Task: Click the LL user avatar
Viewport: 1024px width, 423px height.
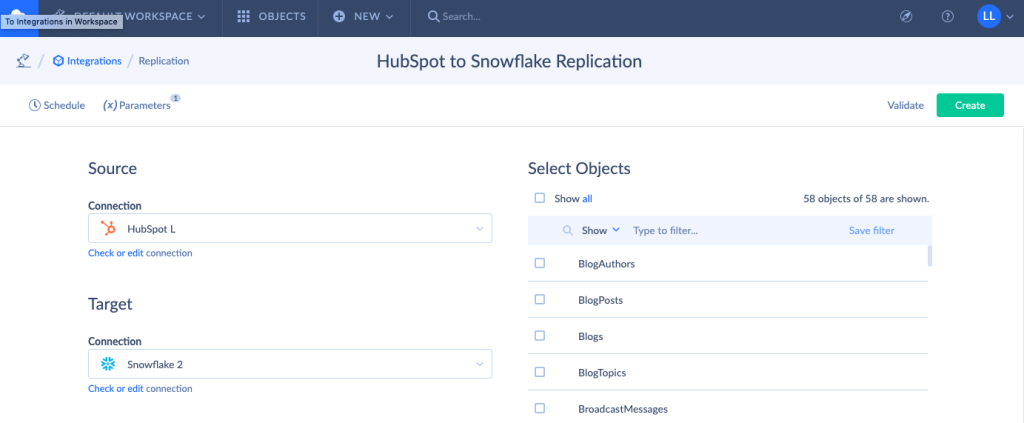Action: (x=989, y=16)
